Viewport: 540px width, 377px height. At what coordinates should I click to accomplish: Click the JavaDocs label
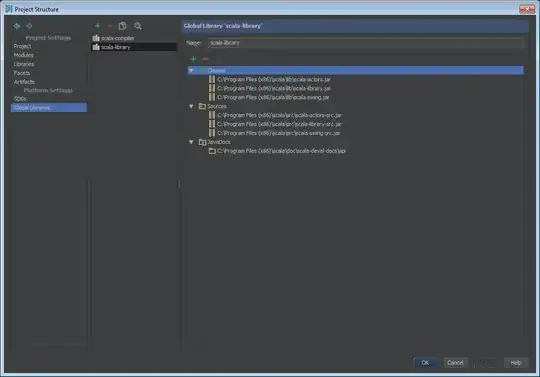tap(219, 142)
